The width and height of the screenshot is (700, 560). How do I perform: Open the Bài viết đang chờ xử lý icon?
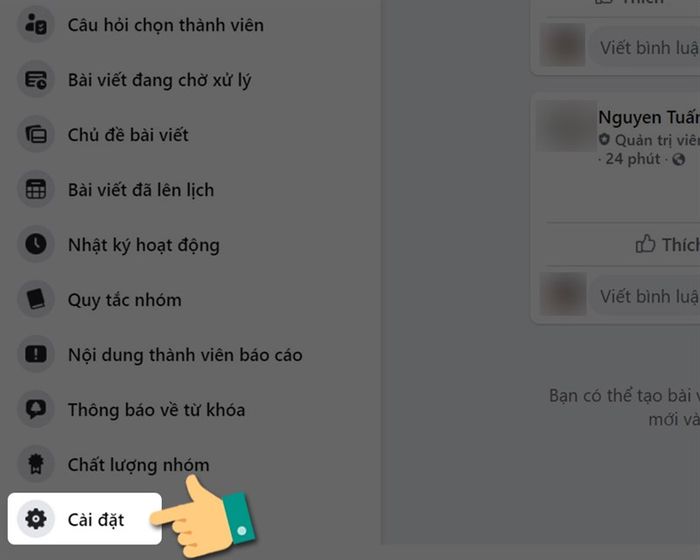(x=36, y=79)
